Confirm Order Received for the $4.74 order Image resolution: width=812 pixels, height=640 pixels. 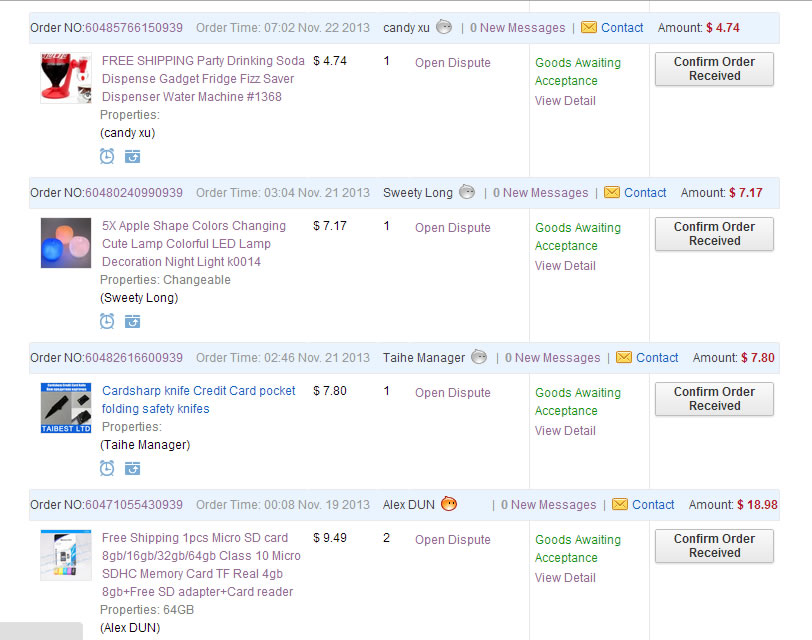point(714,69)
